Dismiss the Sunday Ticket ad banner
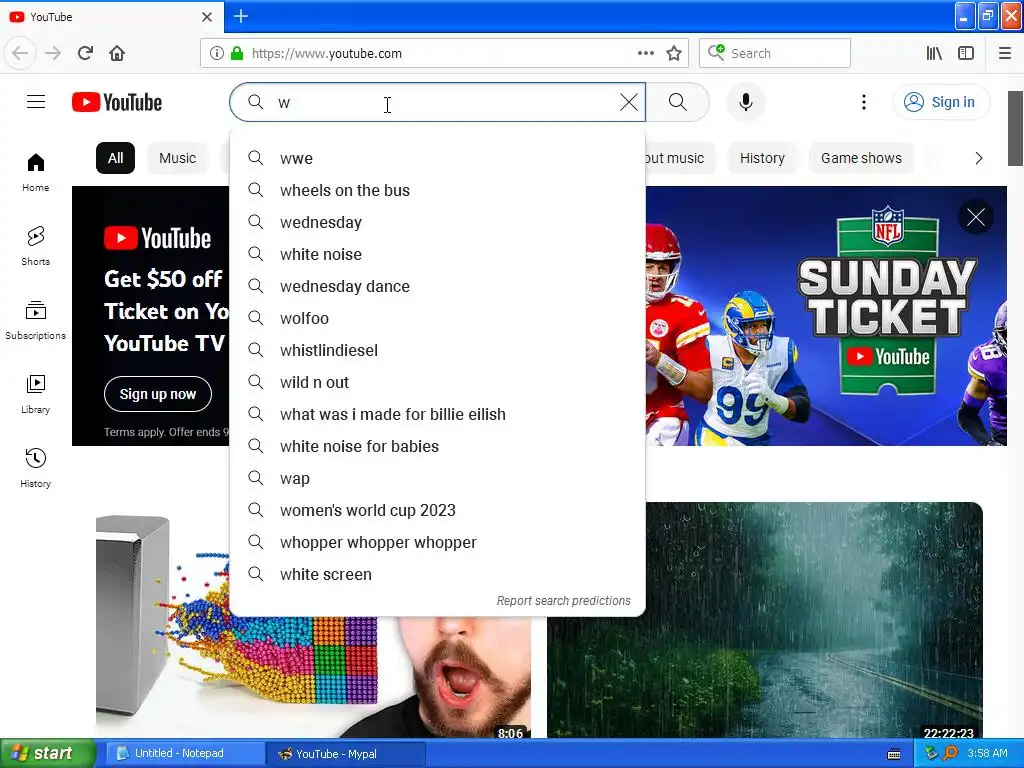 (976, 217)
